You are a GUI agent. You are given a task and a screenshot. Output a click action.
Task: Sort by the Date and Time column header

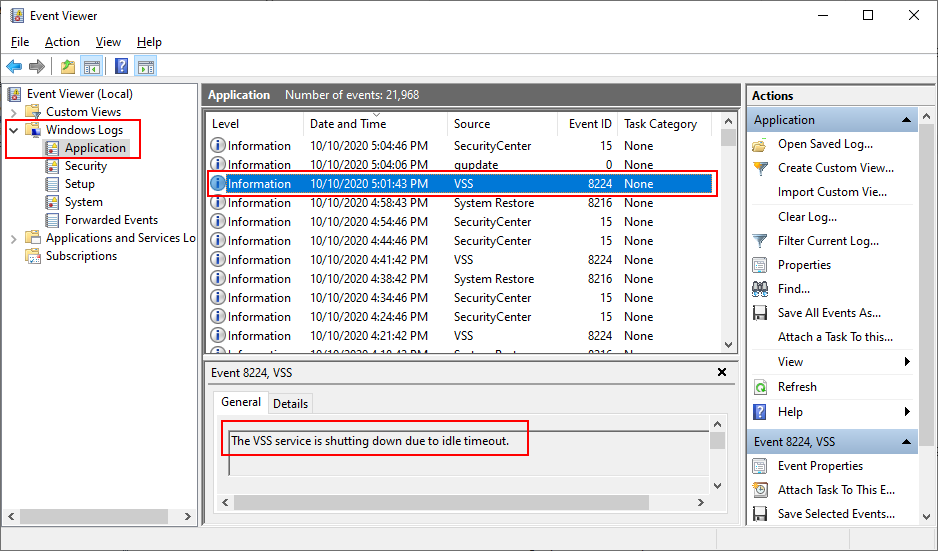coord(376,124)
